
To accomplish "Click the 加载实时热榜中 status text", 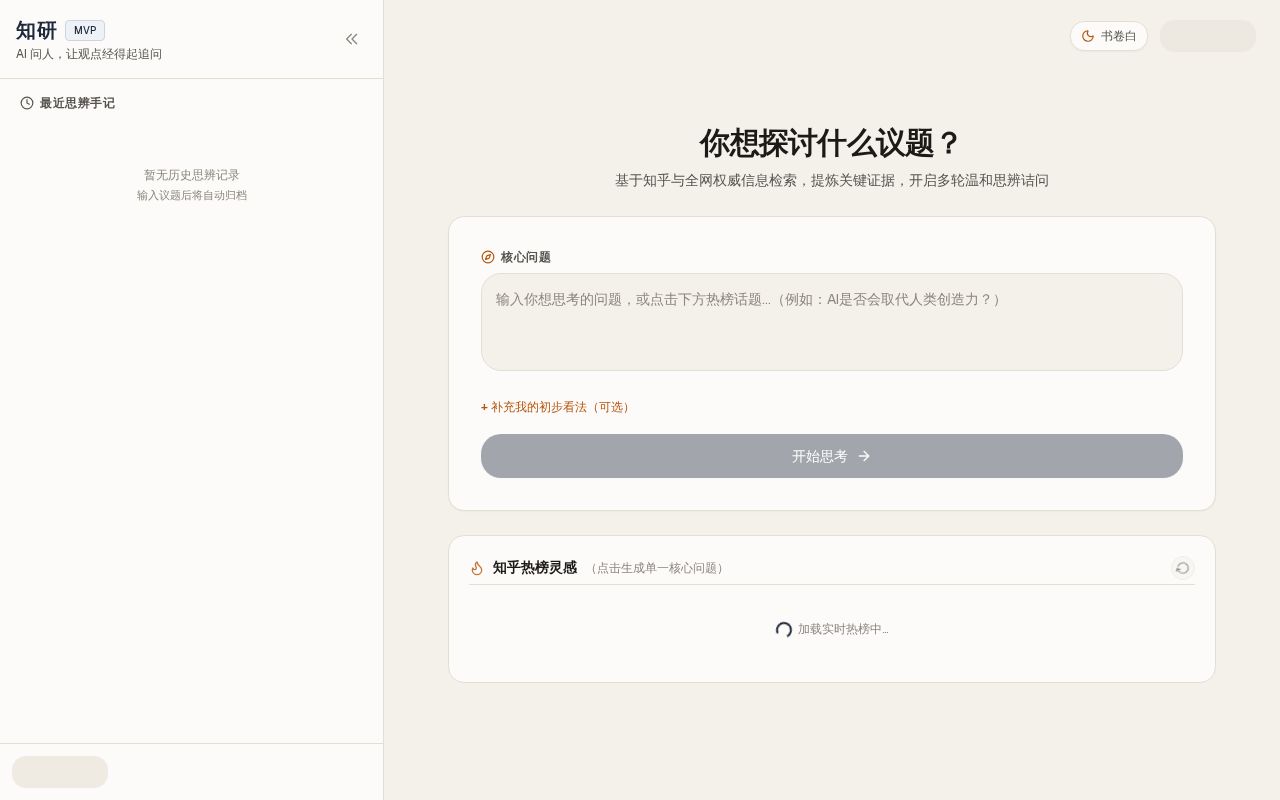I will [843, 629].
